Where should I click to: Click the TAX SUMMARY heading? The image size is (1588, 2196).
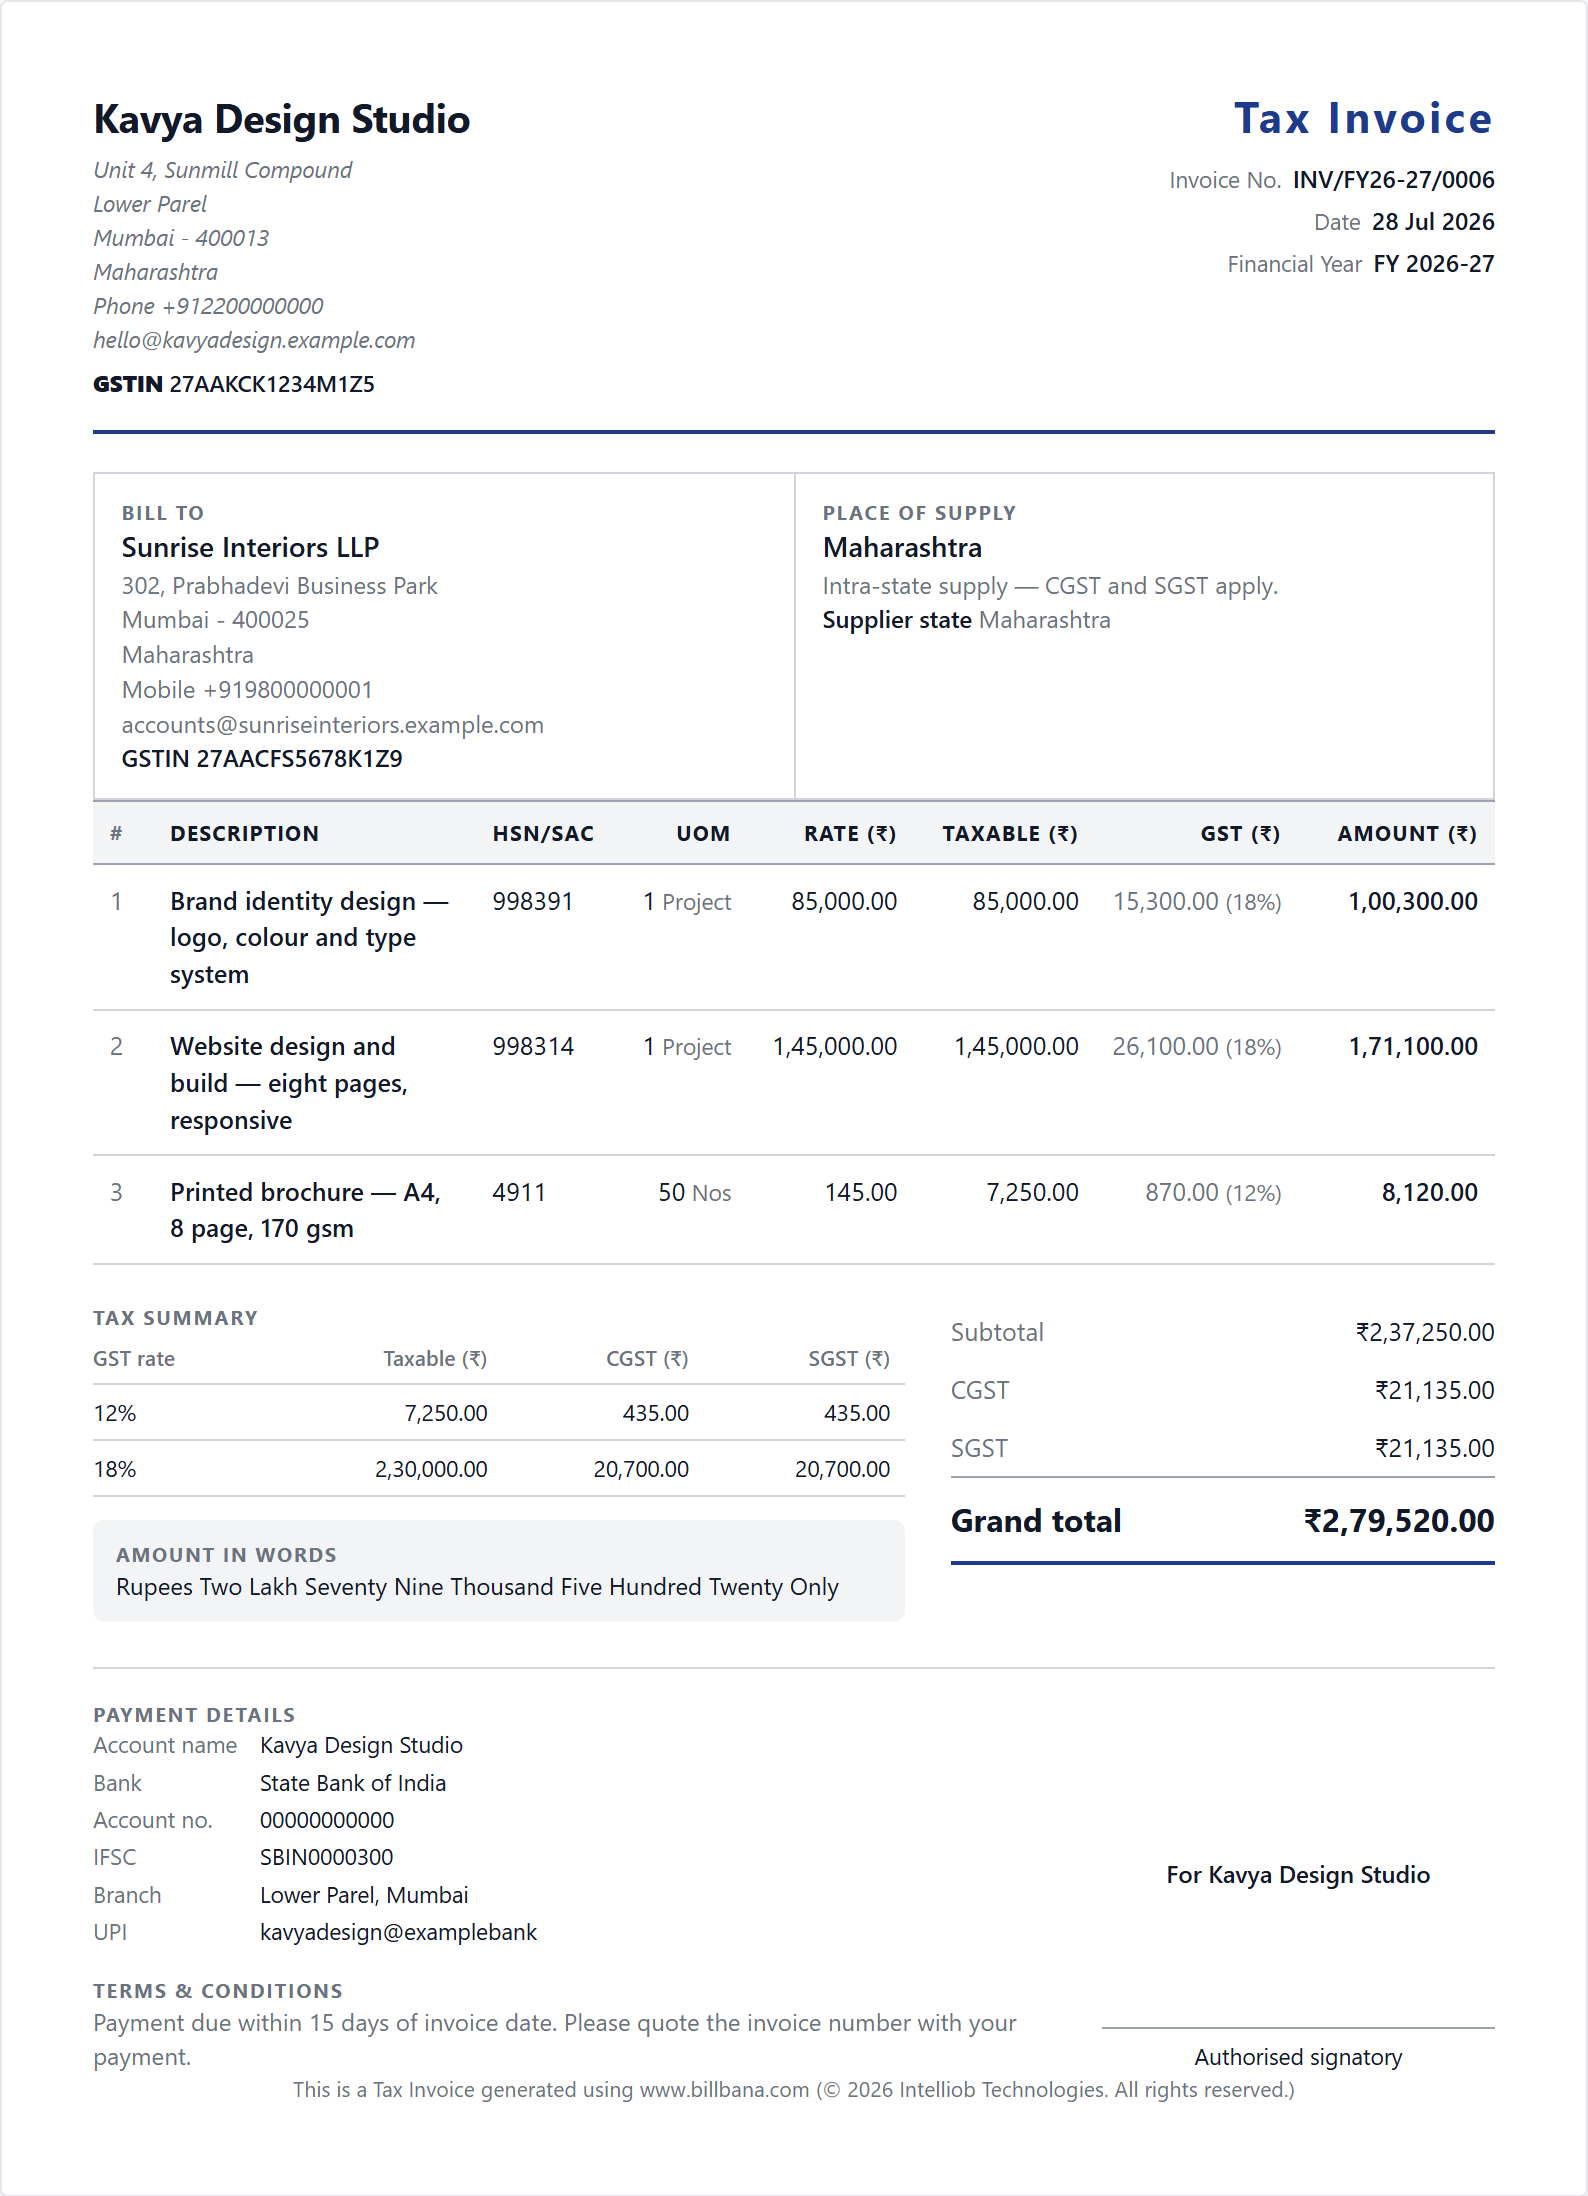[x=175, y=1318]
